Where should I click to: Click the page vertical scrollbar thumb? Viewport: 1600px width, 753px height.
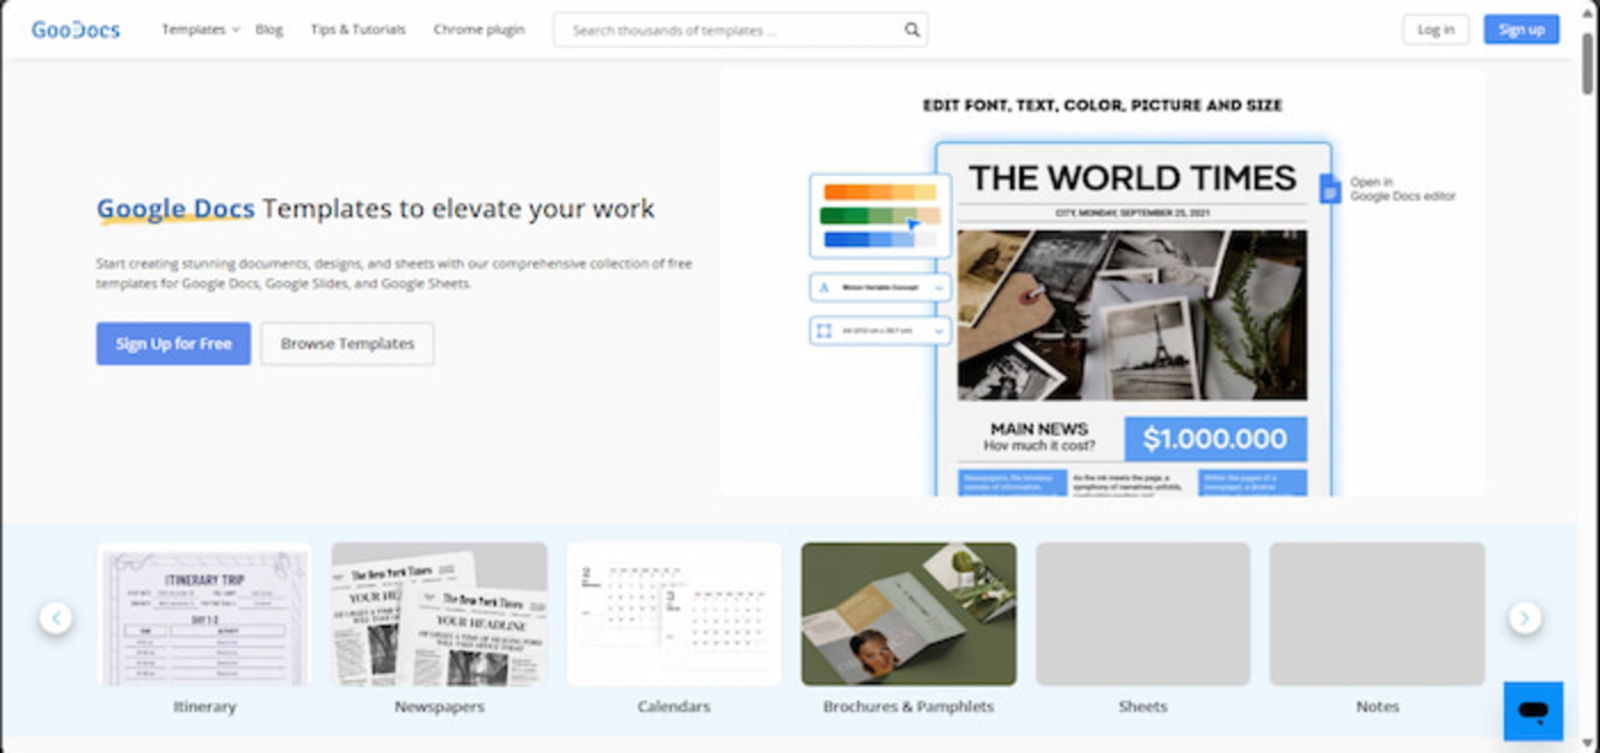coord(1588,64)
